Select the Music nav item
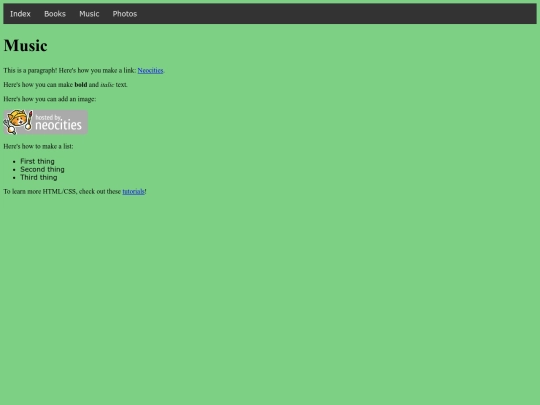The image size is (540, 405). (89, 14)
